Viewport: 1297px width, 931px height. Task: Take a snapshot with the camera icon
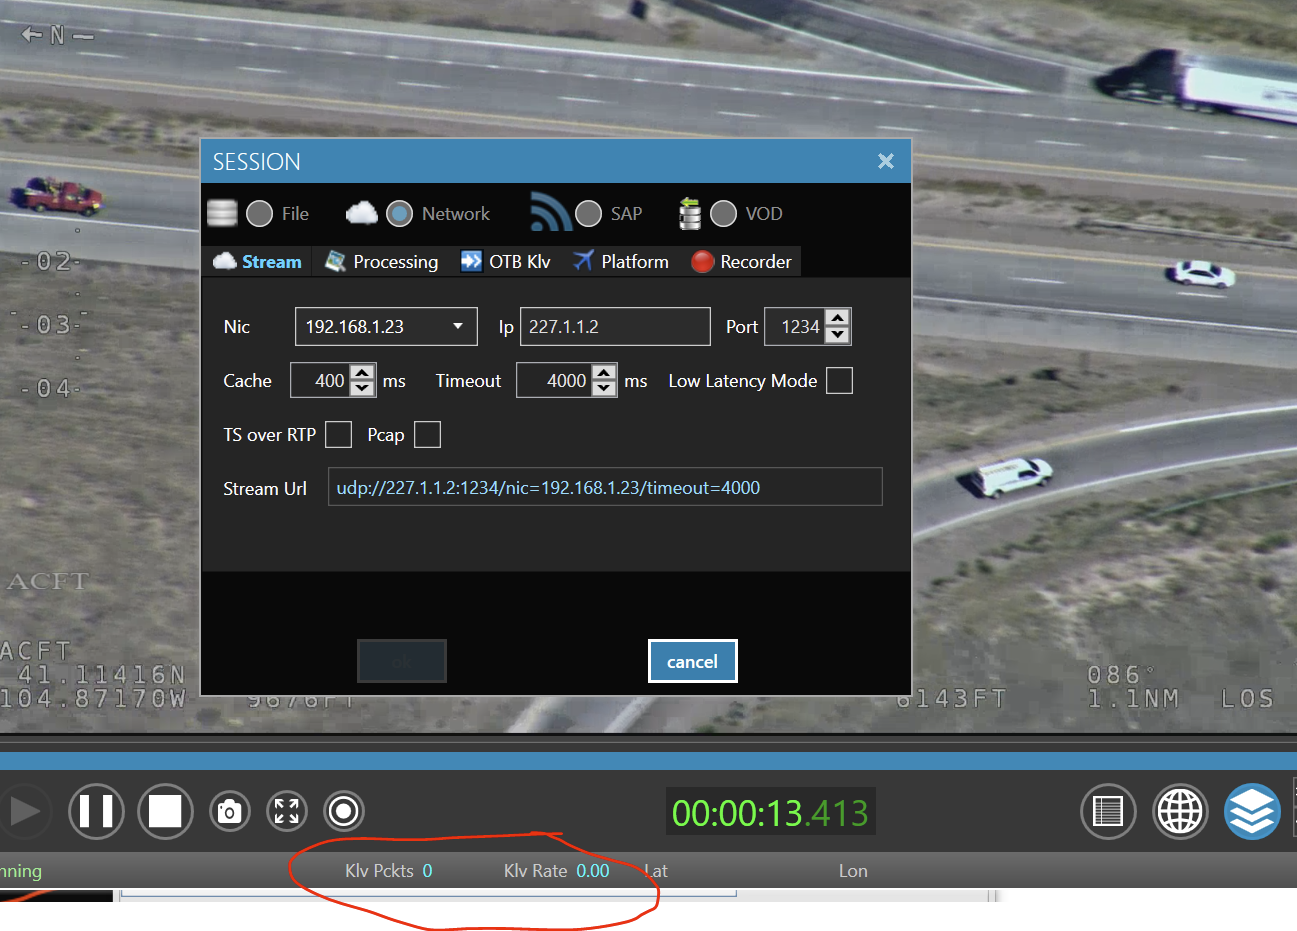pos(229,811)
